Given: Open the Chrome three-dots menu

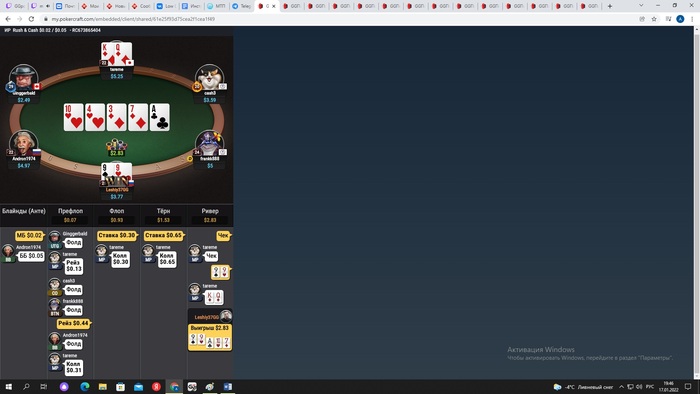Looking at the screenshot, I should click(692, 19).
